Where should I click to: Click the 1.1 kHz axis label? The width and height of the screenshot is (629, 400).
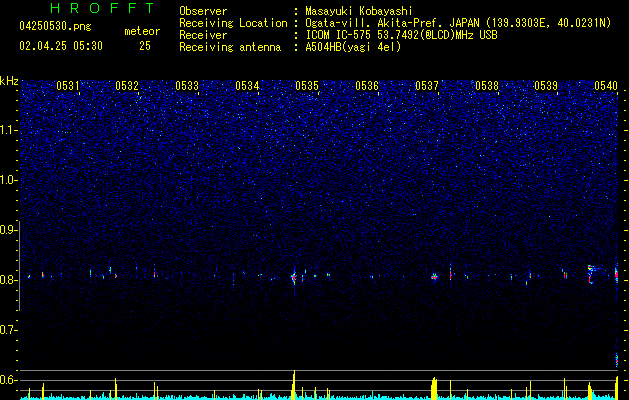9,130
